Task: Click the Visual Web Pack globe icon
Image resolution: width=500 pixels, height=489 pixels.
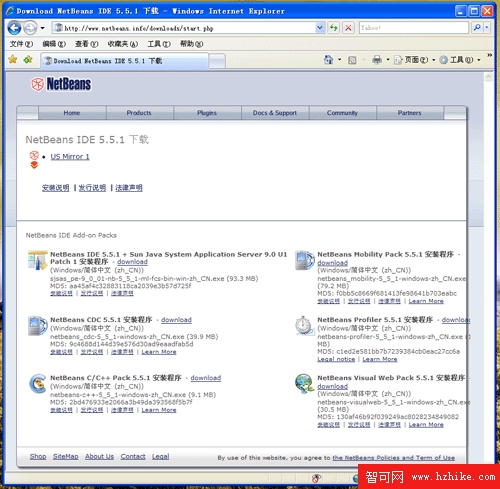Action: (x=305, y=384)
